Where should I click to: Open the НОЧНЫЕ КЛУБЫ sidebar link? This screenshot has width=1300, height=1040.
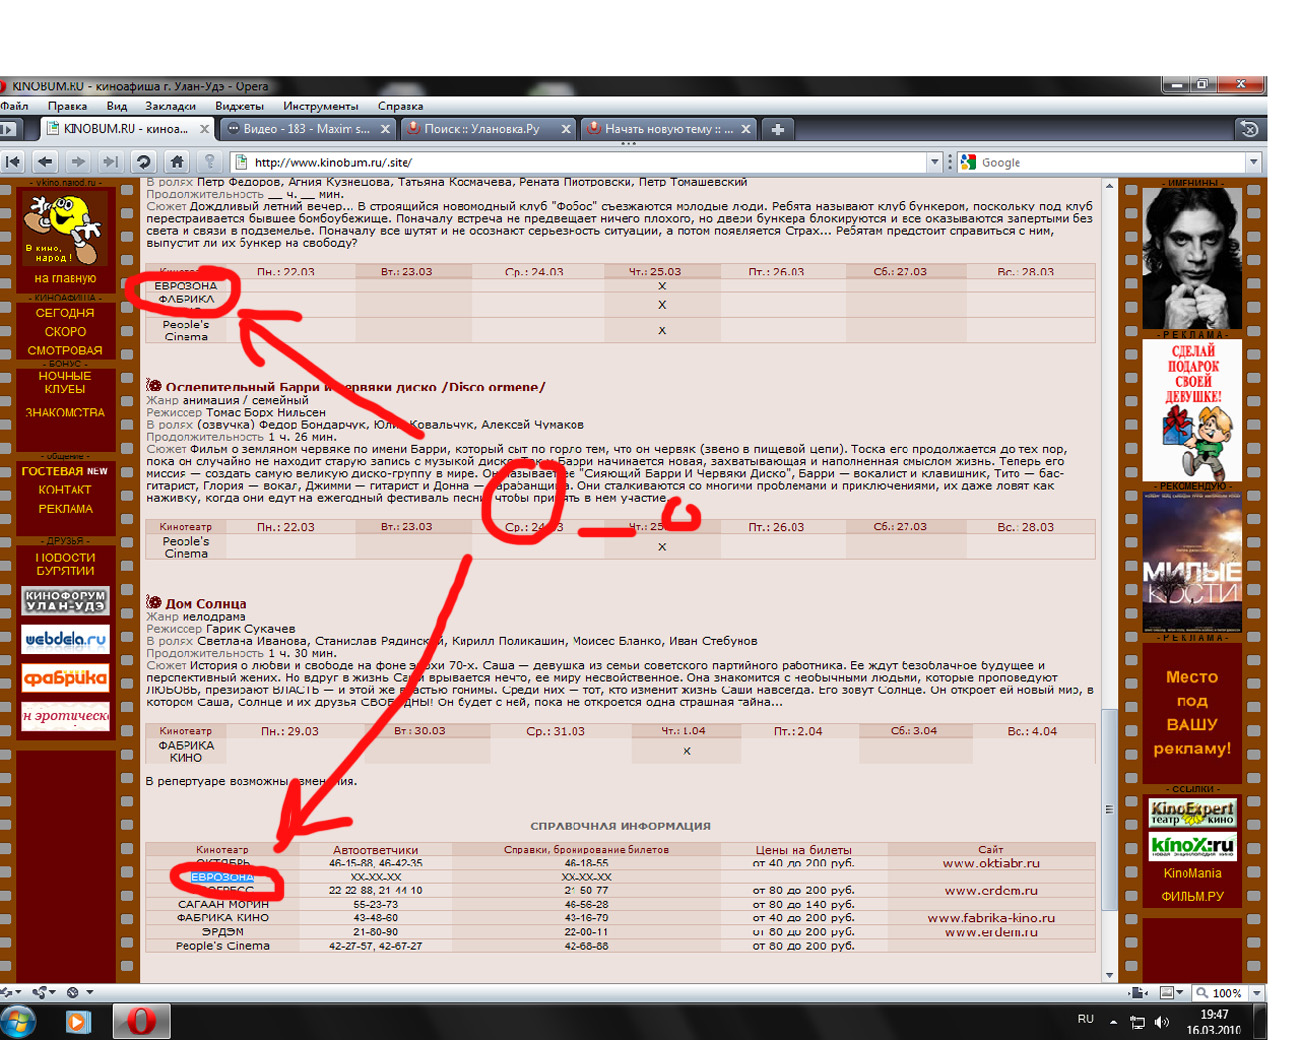pos(65,383)
